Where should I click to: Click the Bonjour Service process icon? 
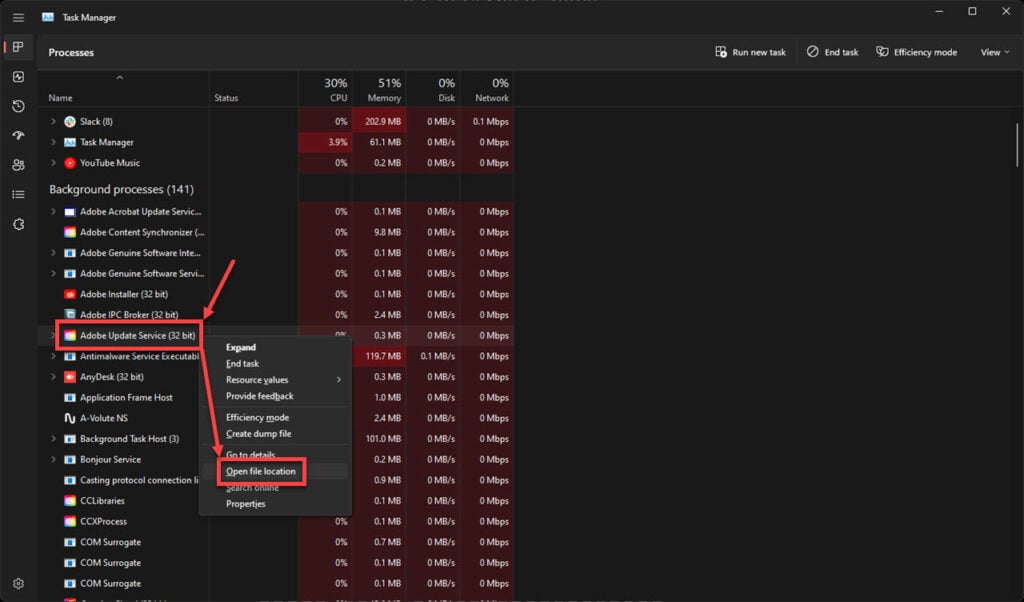(70, 459)
